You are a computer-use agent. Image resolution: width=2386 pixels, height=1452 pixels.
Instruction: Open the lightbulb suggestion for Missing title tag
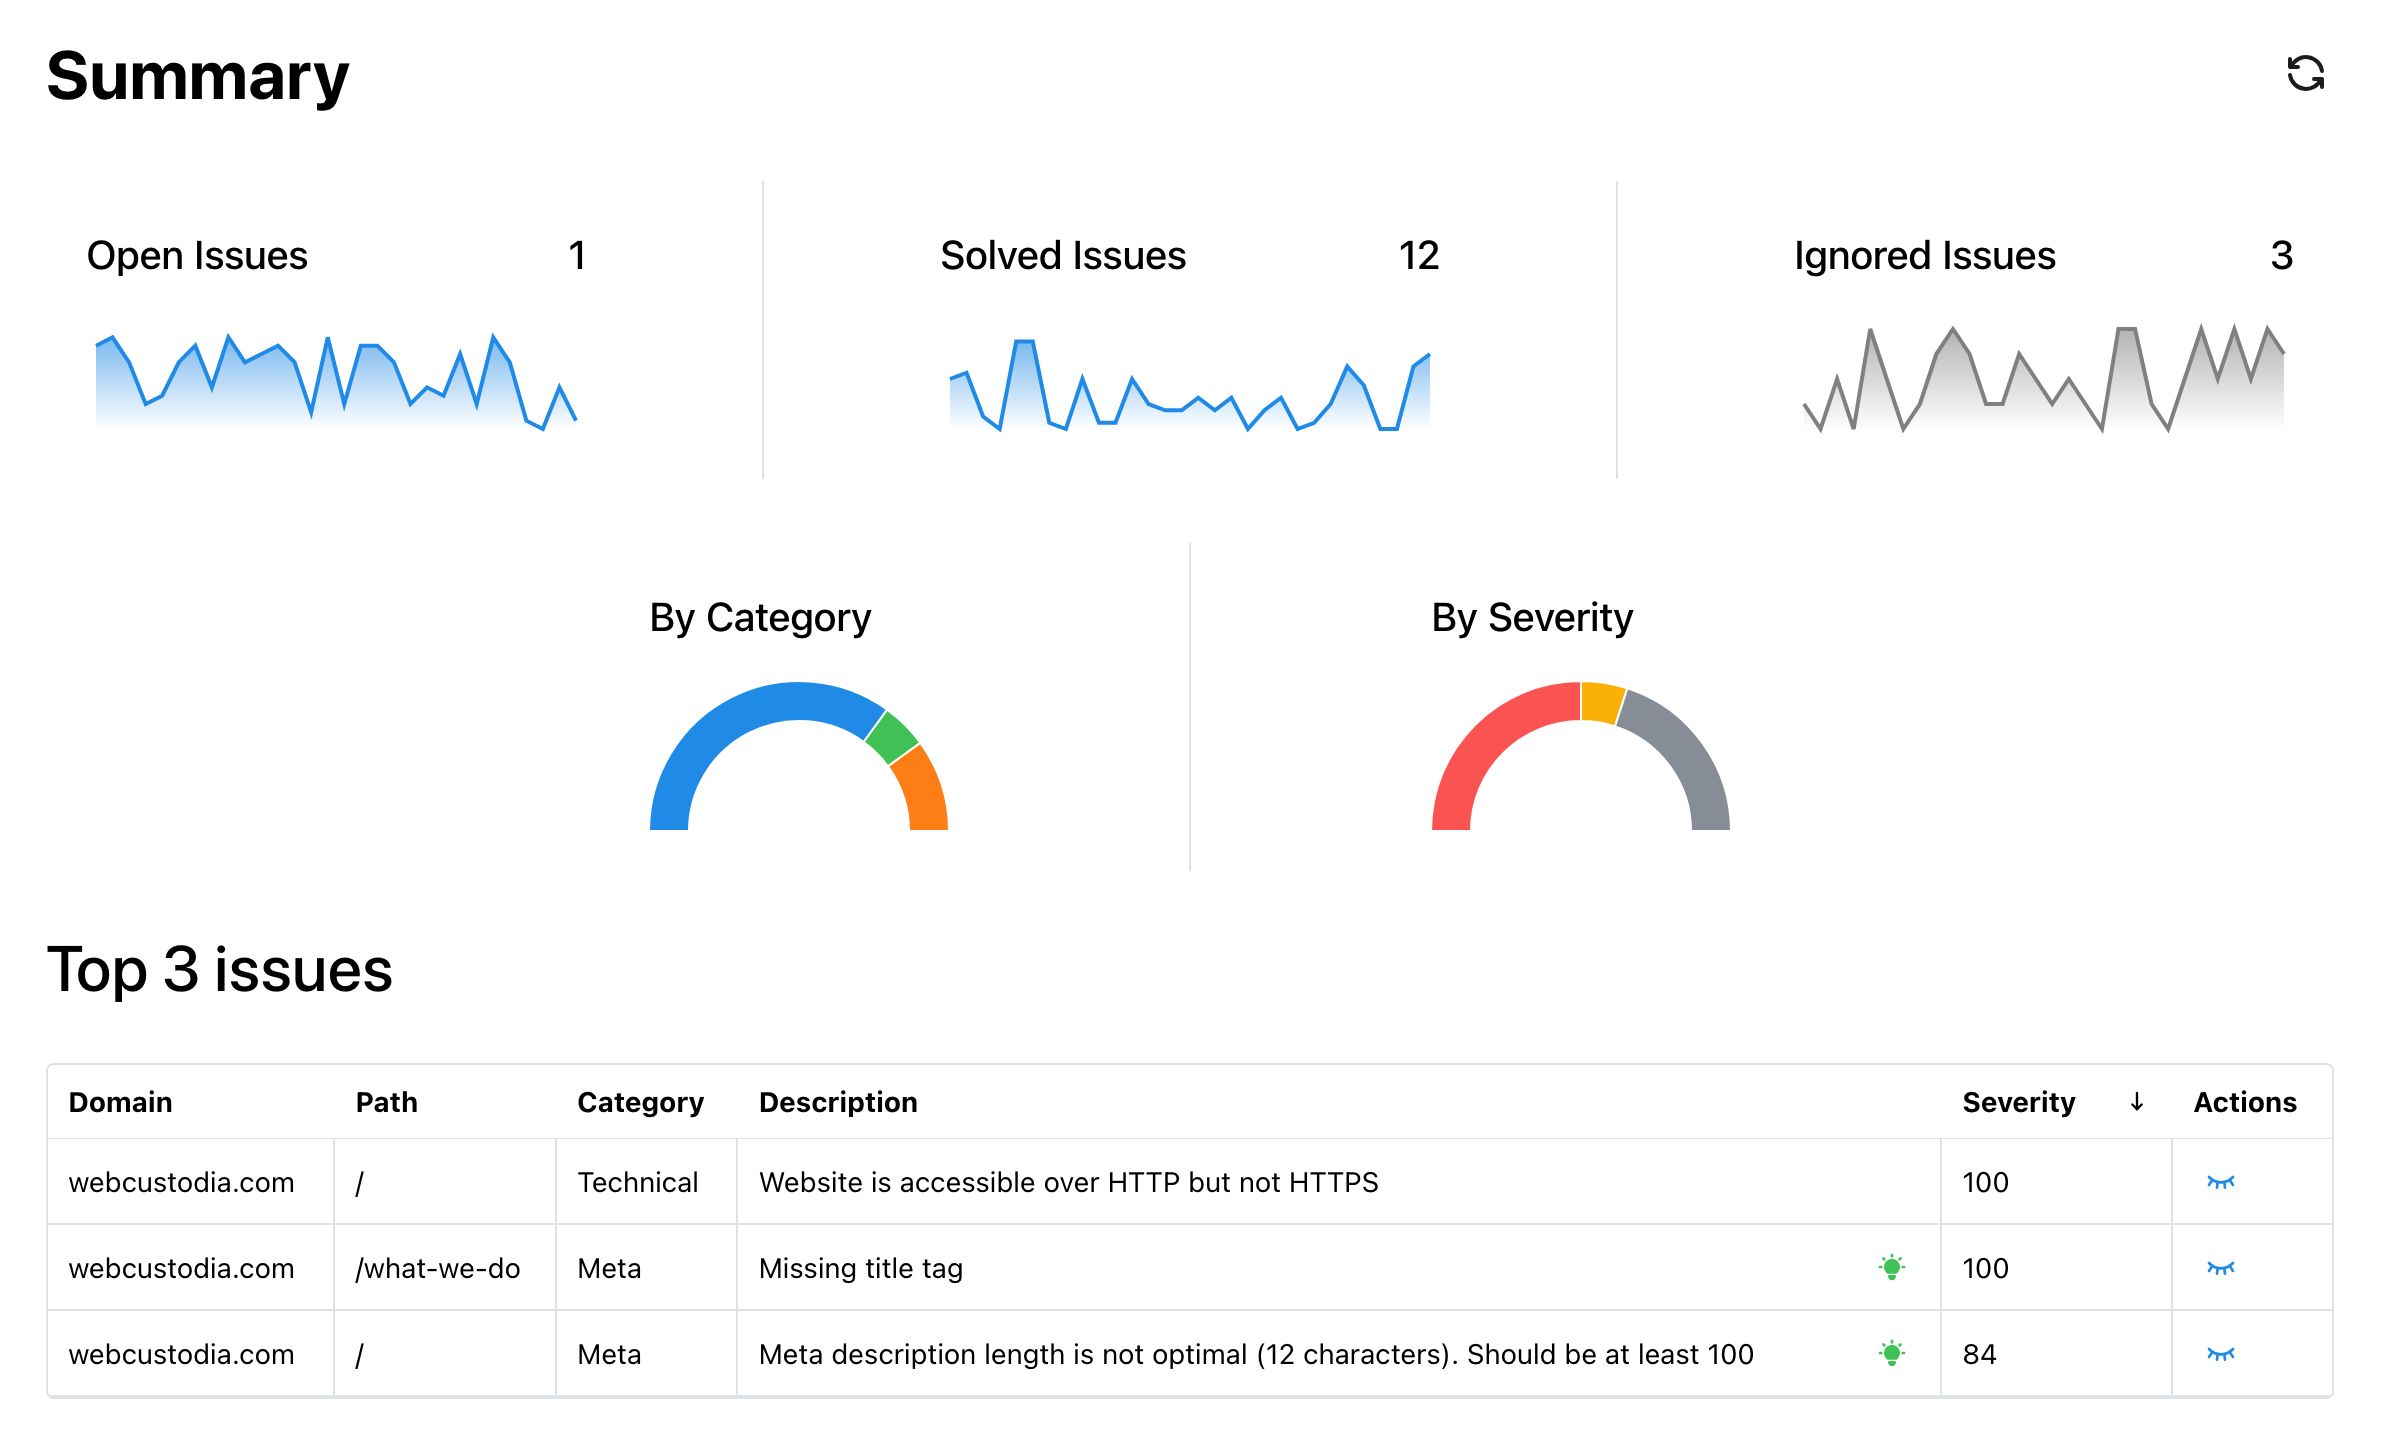(x=1893, y=1267)
